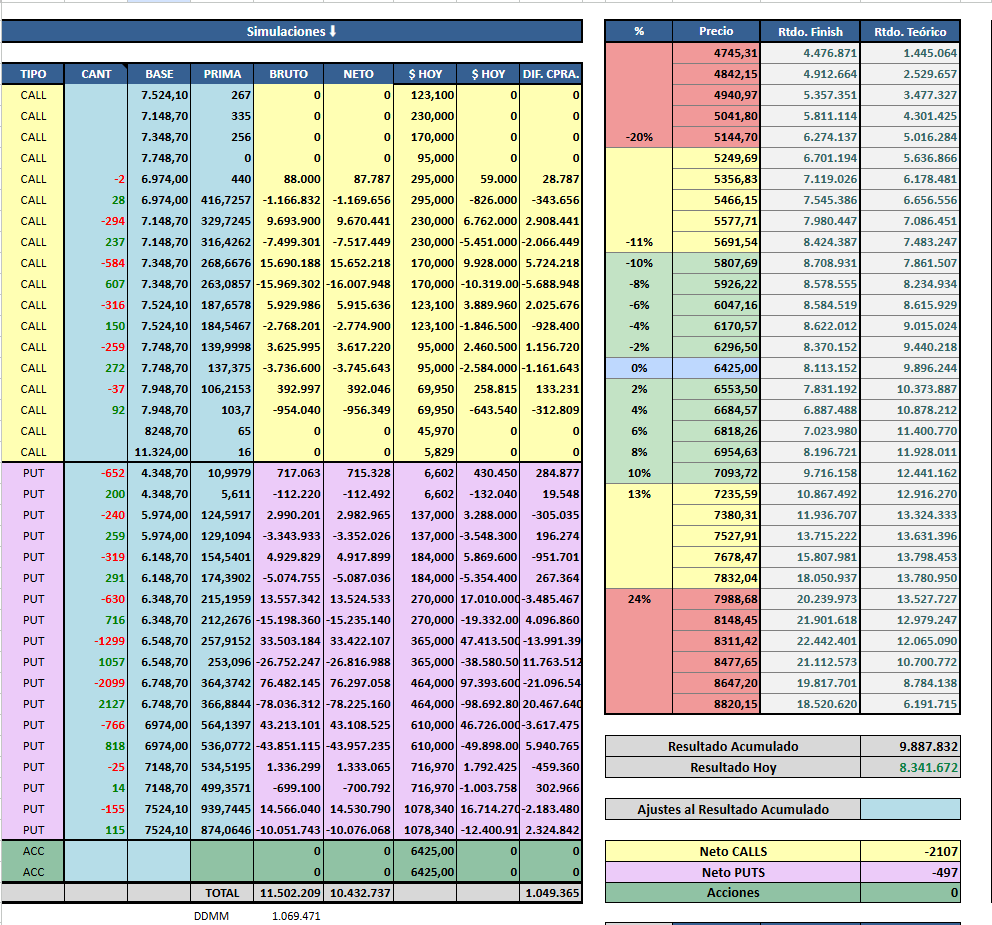
Task: Click the CALL quantity 607
Action: (96, 284)
